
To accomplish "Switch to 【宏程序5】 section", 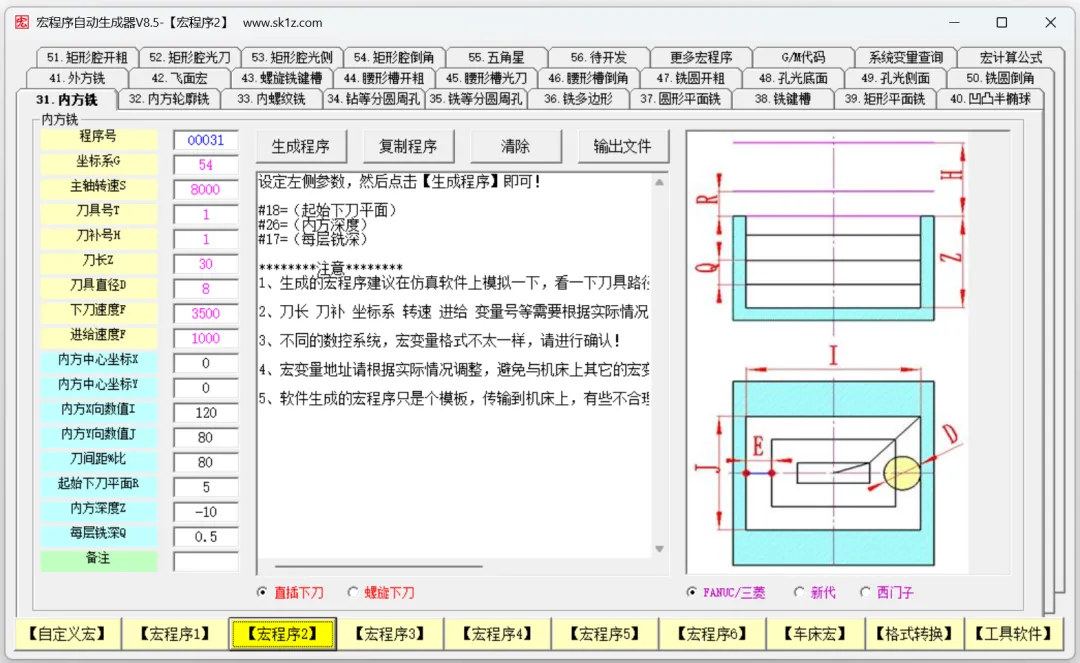I will click(x=605, y=633).
